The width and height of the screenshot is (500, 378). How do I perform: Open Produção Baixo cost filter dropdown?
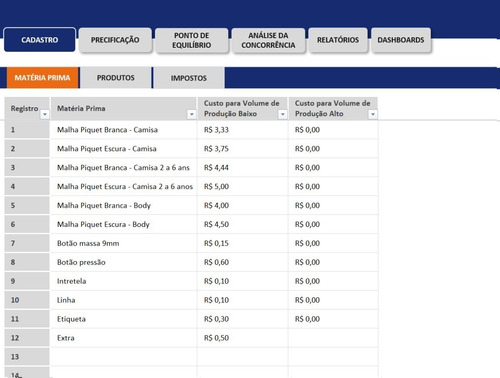click(283, 114)
